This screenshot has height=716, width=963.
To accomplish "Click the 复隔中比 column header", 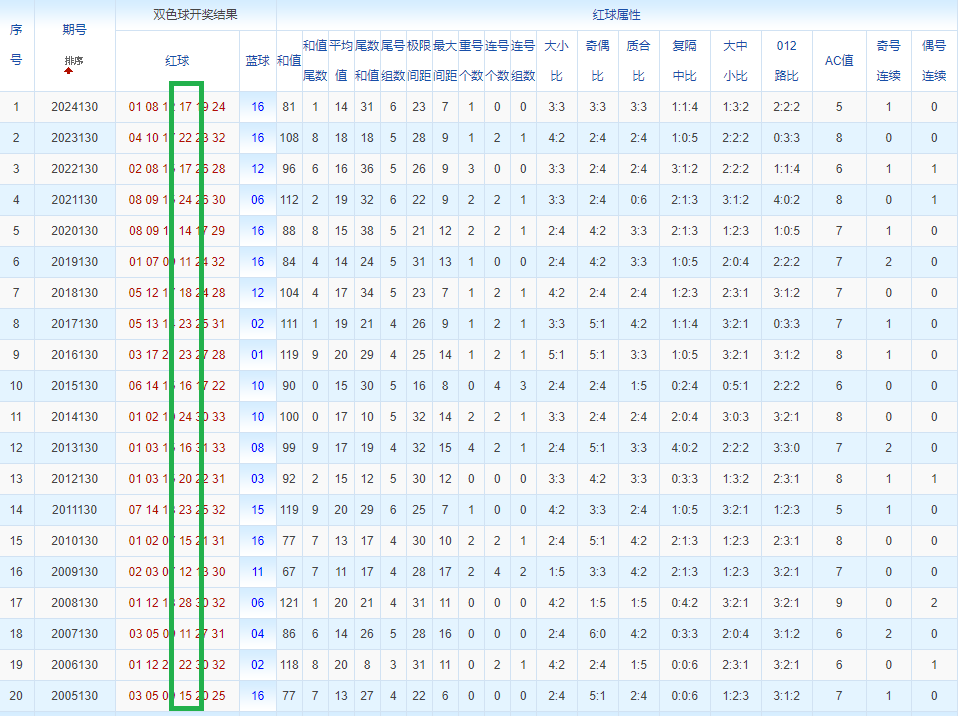I will [x=684, y=60].
